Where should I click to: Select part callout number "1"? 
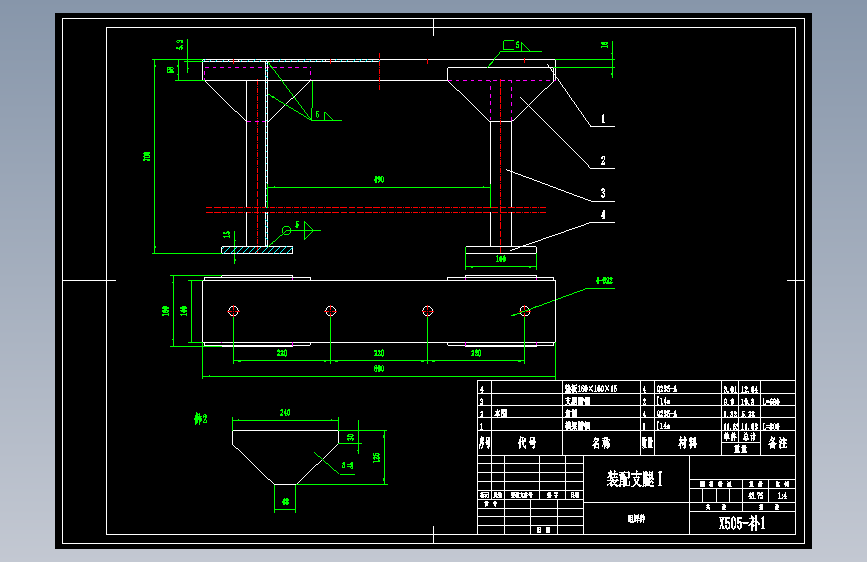[x=603, y=119]
